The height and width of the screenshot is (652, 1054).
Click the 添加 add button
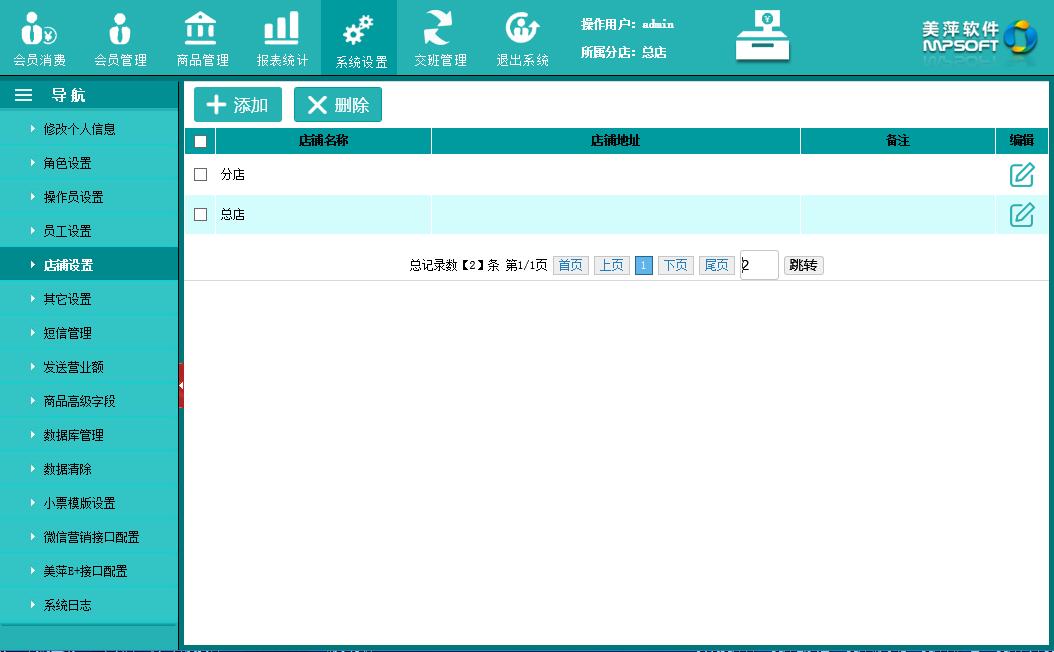(x=238, y=105)
